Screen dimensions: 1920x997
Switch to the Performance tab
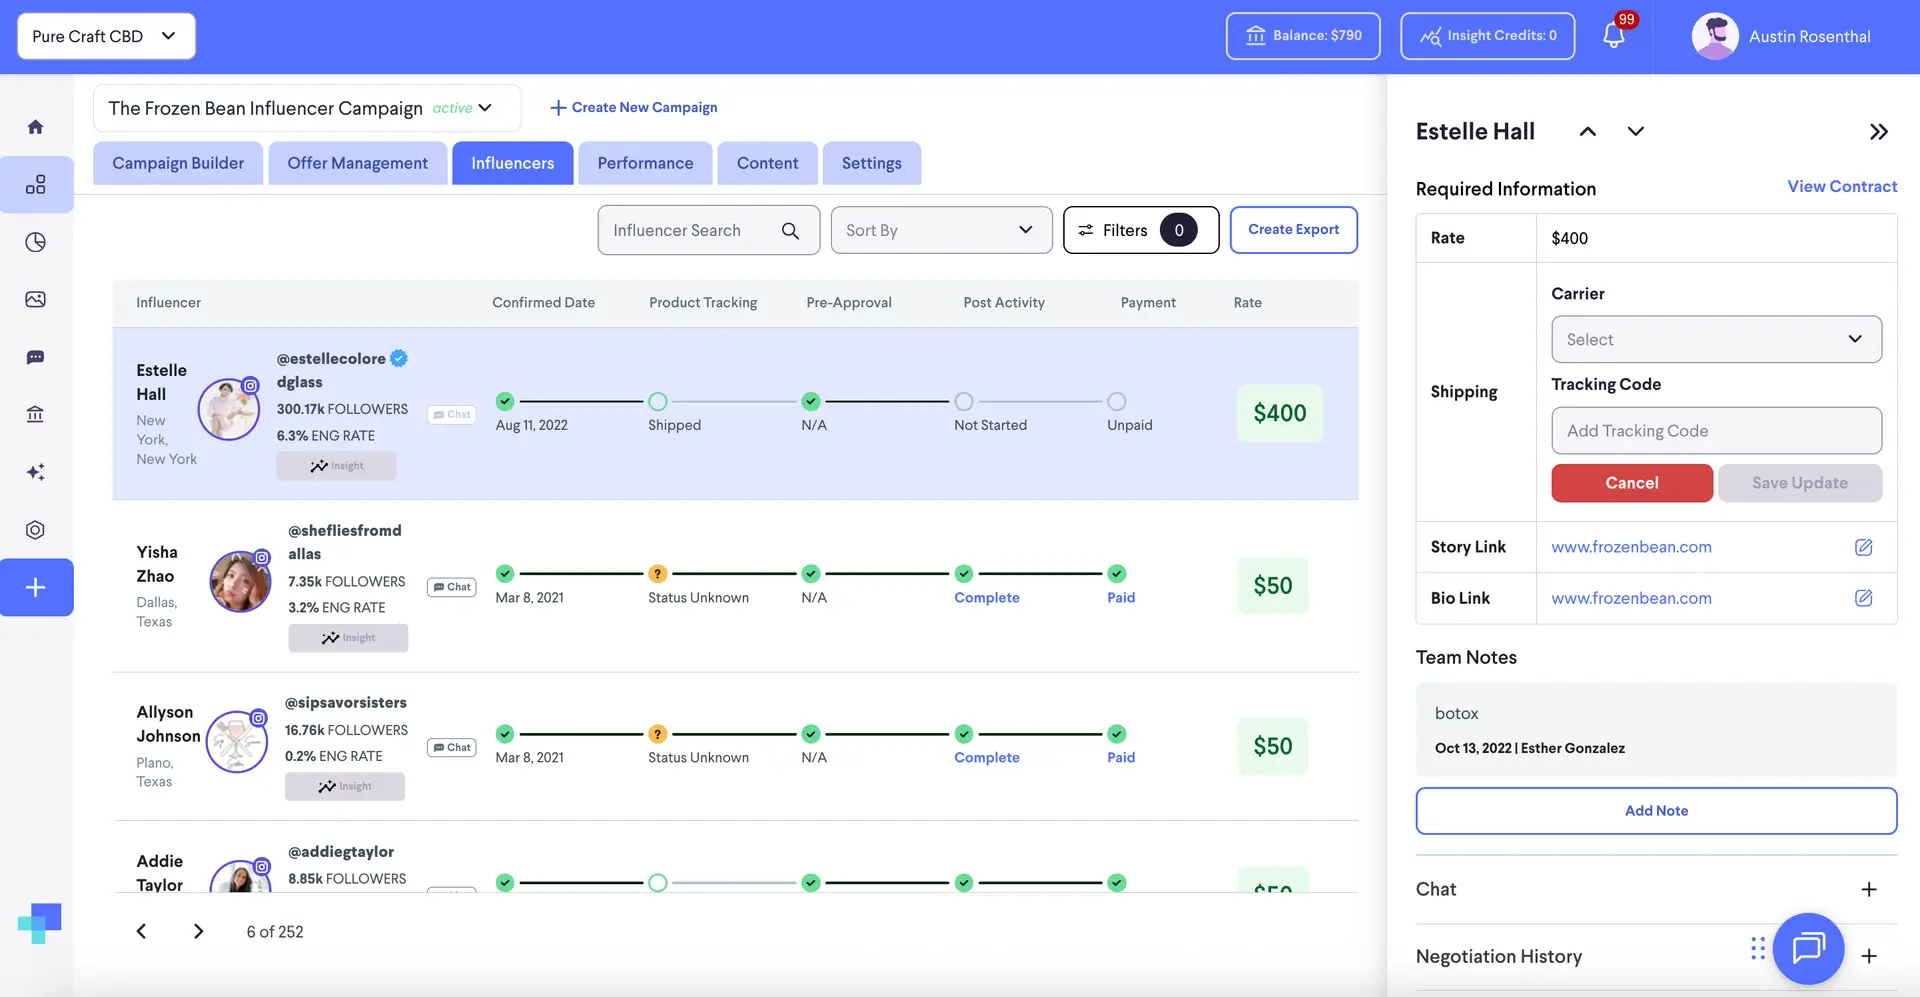tap(645, 163)
